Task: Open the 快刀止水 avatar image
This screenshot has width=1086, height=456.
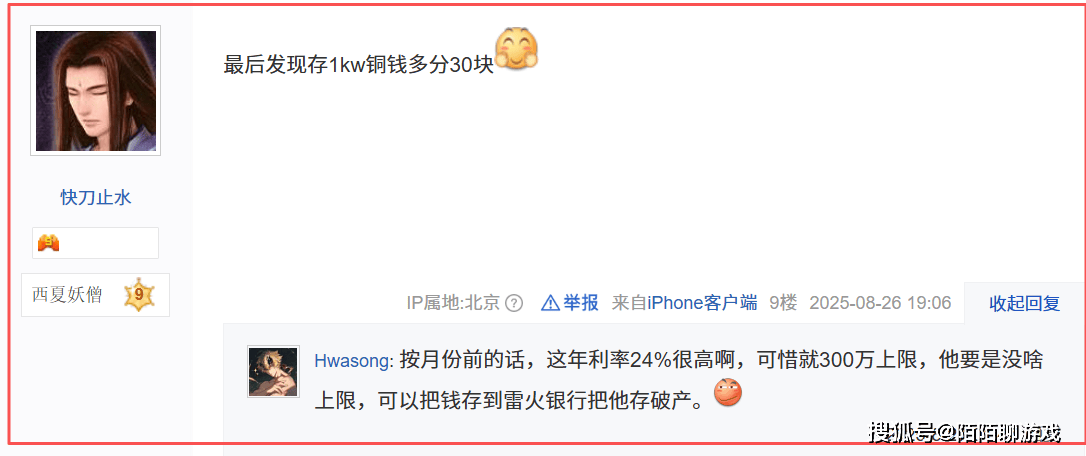Action: point(96,91)
